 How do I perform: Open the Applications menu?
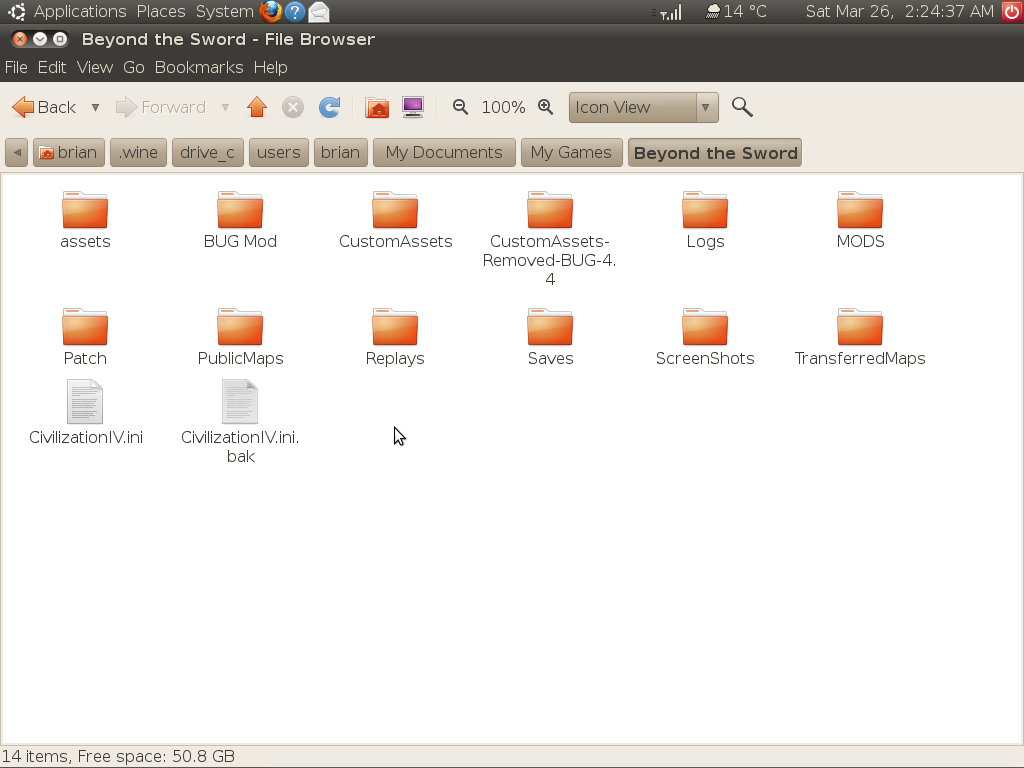point(80,12)
